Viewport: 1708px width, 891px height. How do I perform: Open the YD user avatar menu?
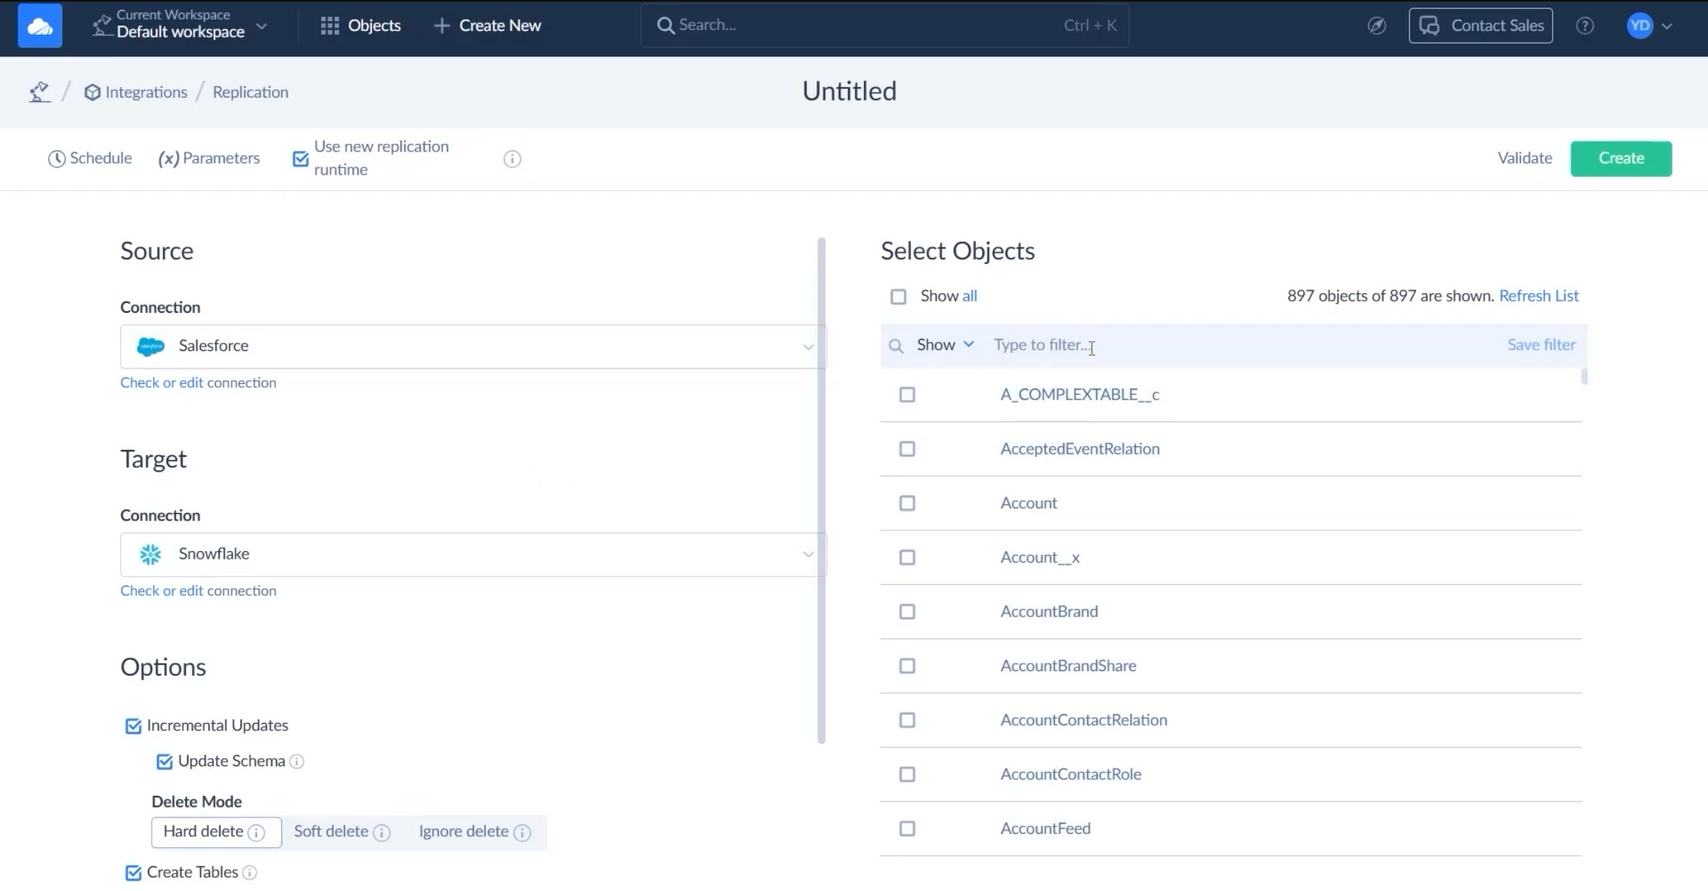pyautogui.click(x=1640, y=26)
